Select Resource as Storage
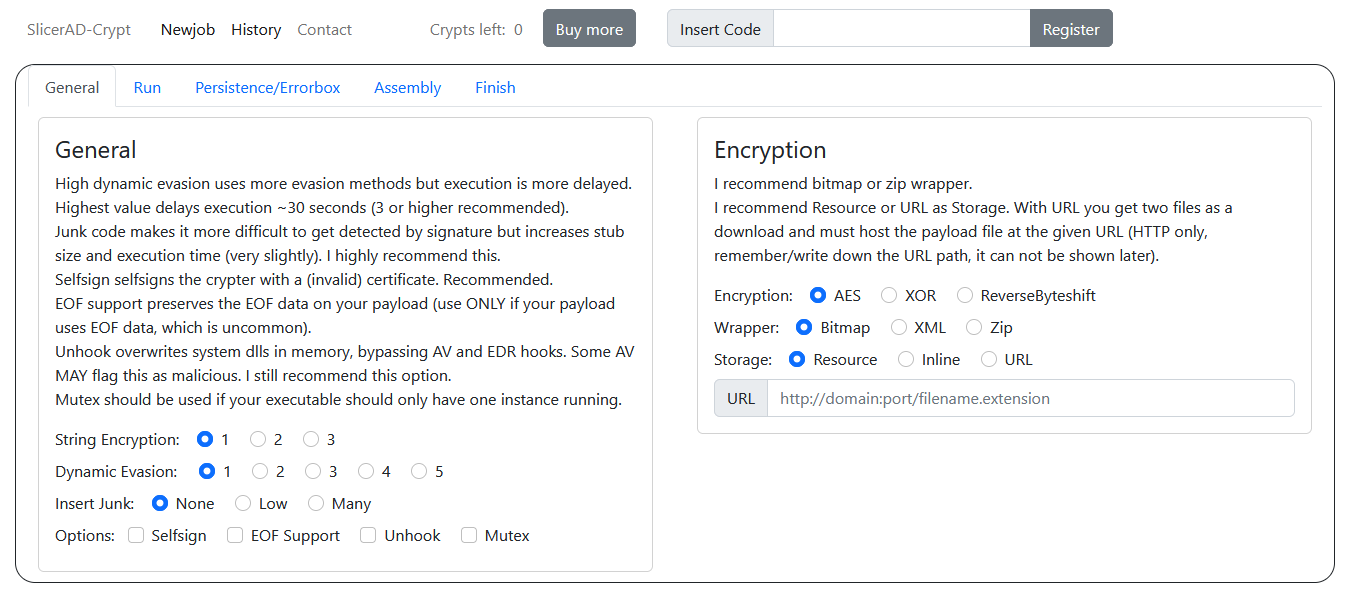The width and height of the screenshot is (1345, 590). (797, 359)
